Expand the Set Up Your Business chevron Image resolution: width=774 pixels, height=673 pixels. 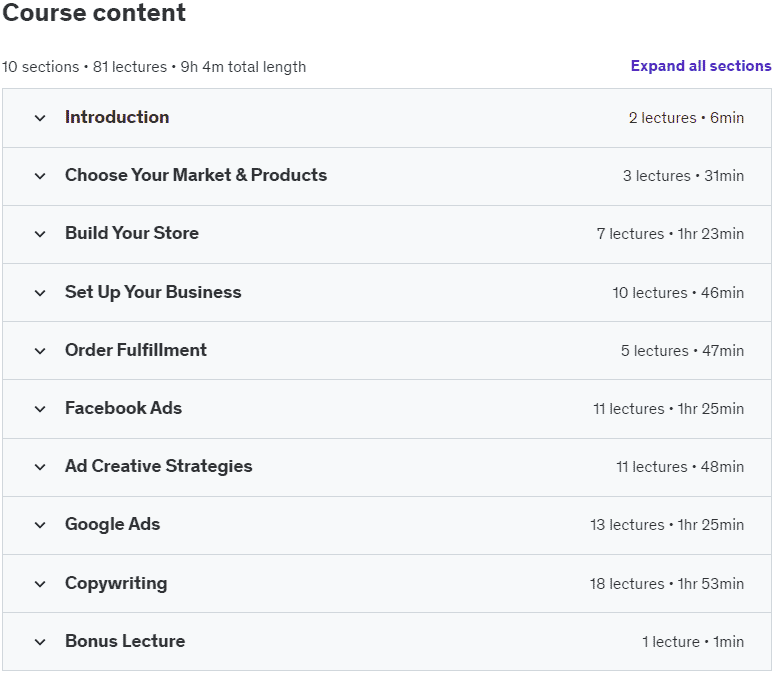40,293
